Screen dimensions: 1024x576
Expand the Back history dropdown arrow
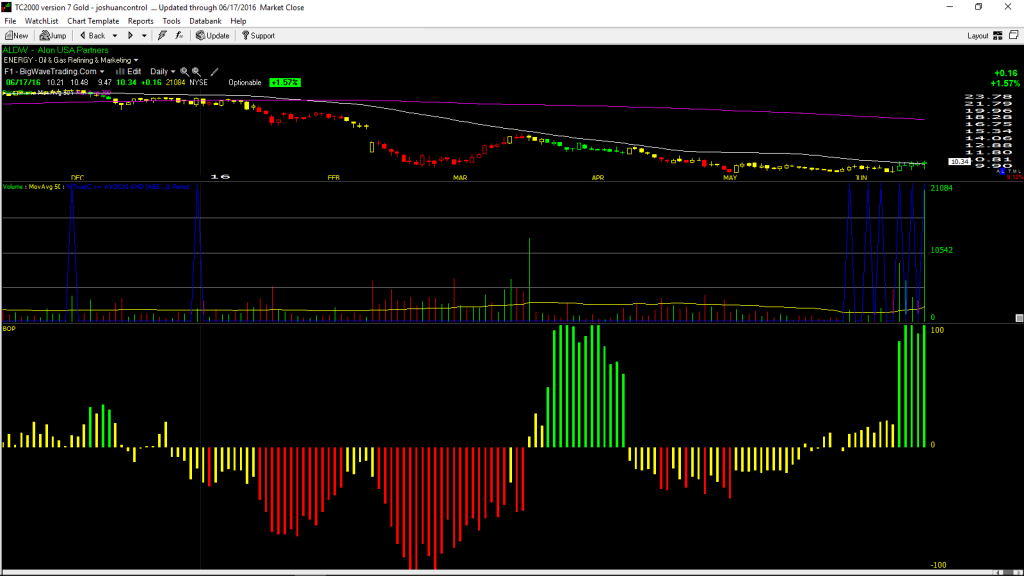[x=115, y=36]
